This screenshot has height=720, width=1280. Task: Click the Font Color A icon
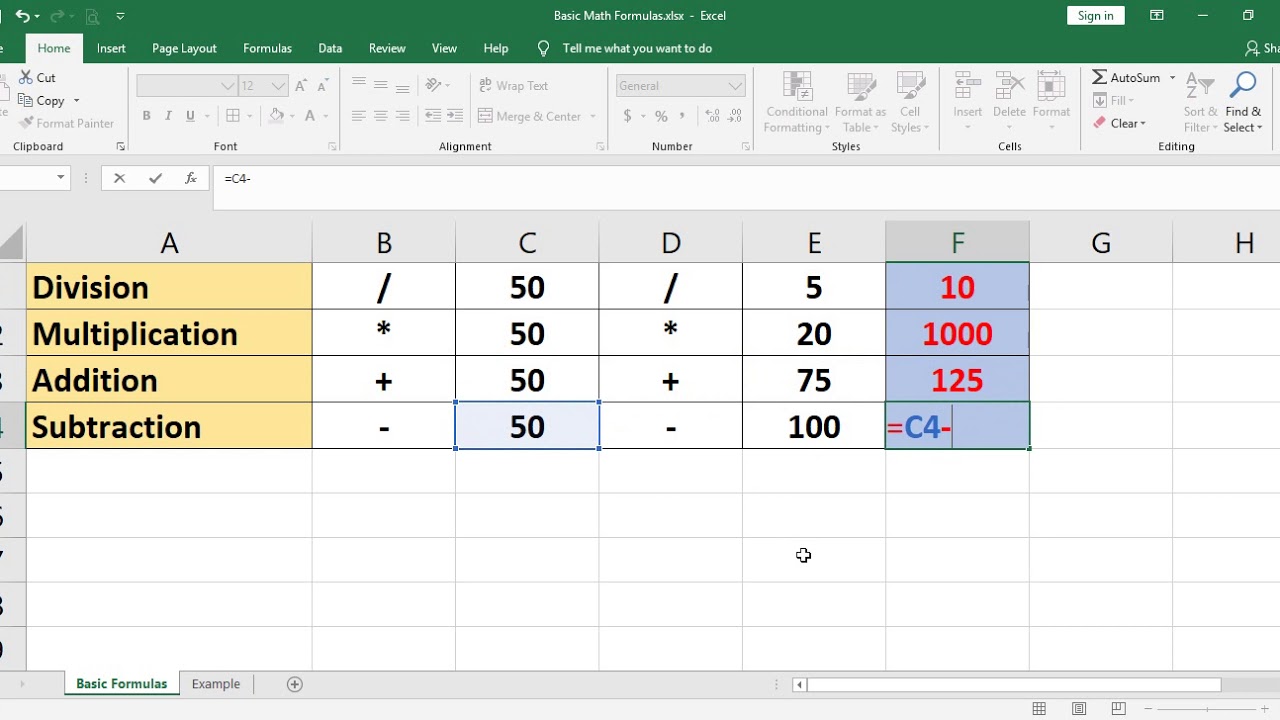tap(310, 116)
